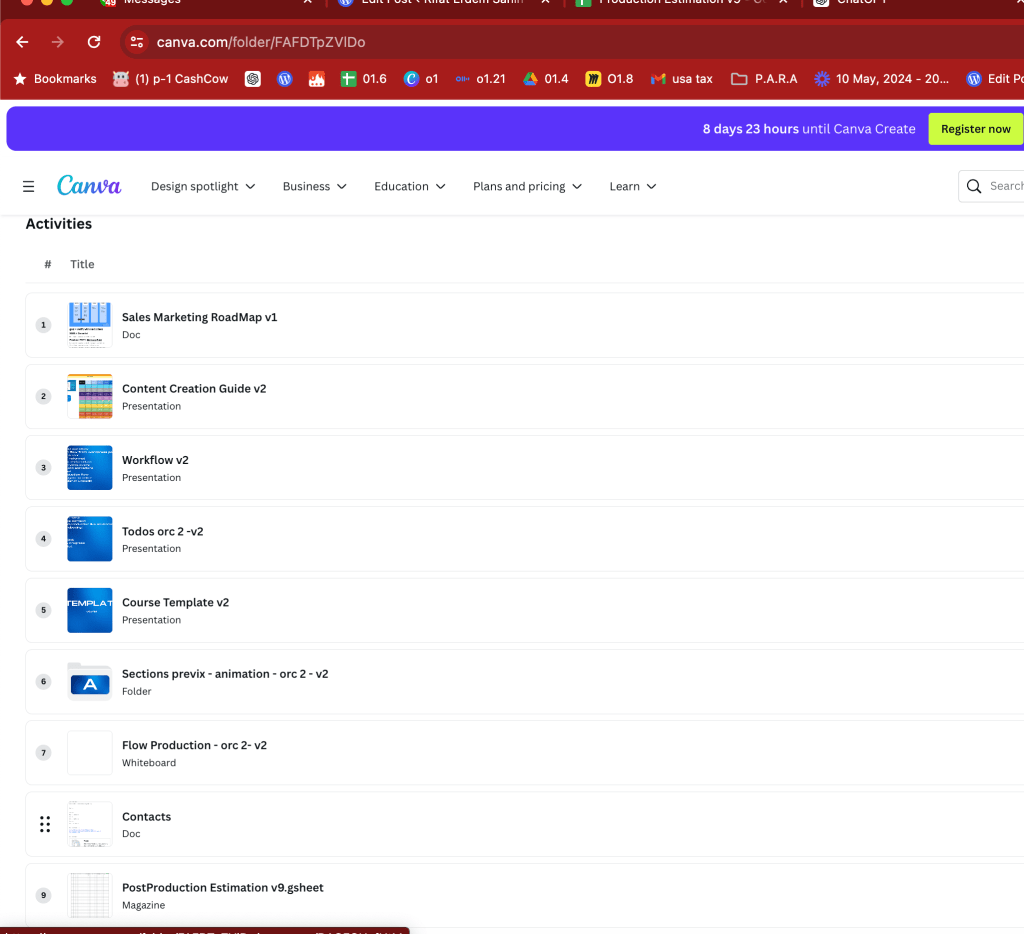Screen dimensions: 1024x934
Task: Click the browser forward arrow
Action: 58,42
